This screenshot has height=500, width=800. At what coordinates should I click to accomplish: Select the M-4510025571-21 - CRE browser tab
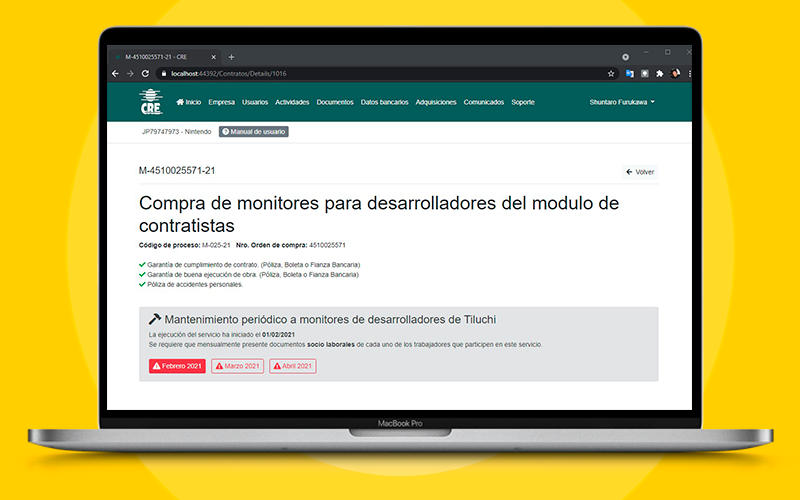(163, 57)
